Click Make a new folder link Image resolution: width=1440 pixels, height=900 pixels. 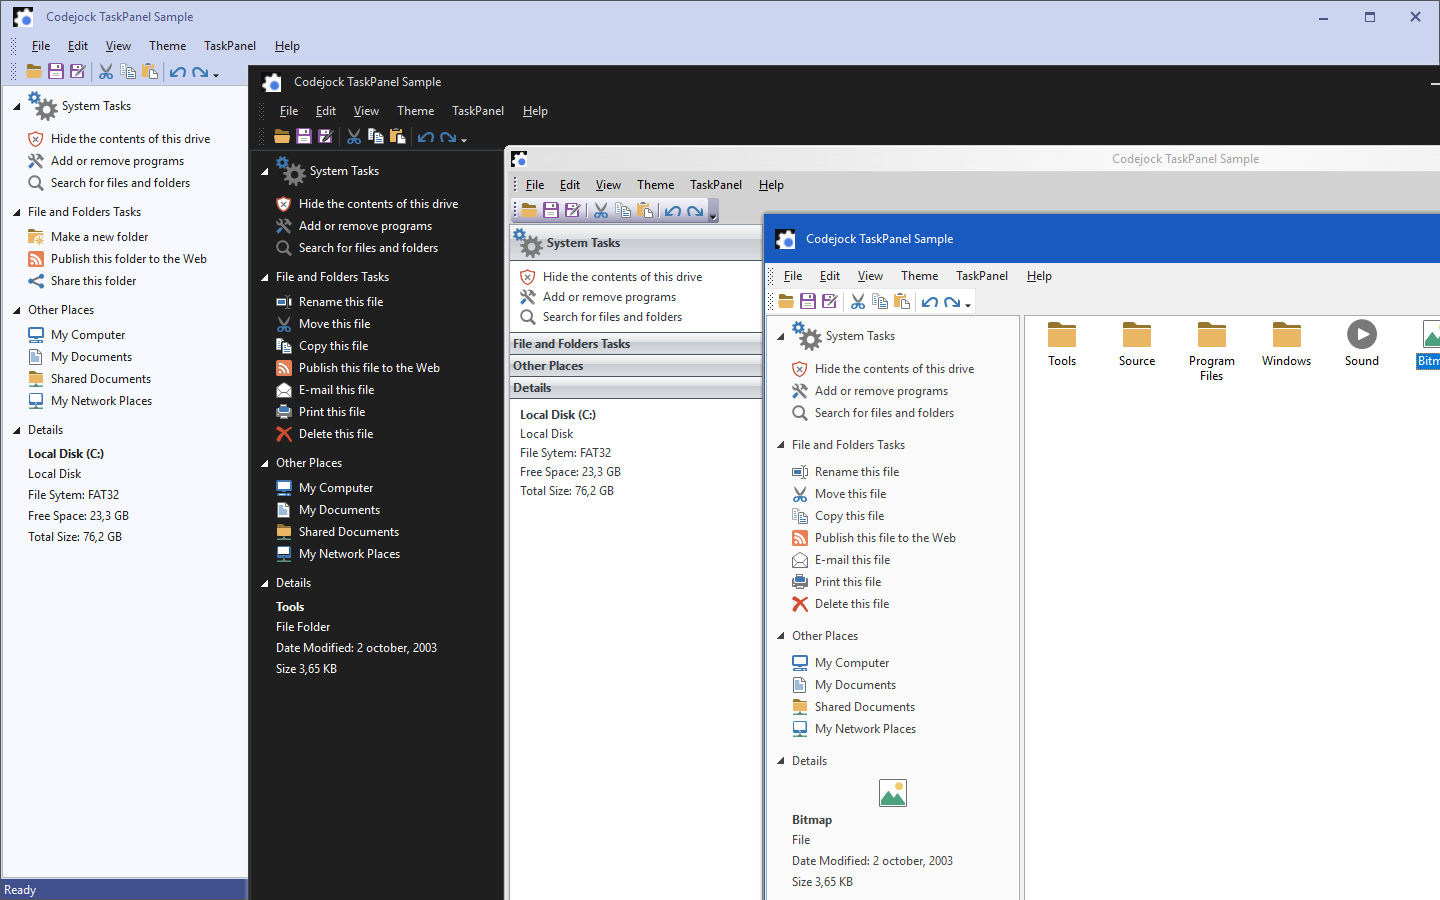(x=100, y=237)
